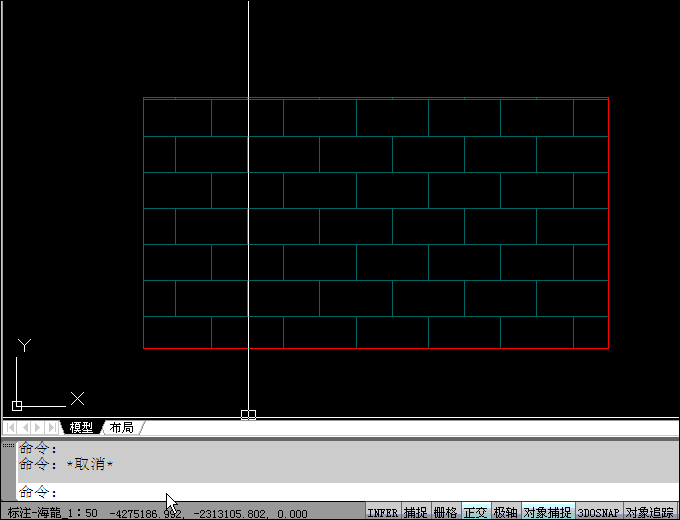This screenshot has height=520, width=680.
Task: Go to next layout tab arrow
Action: point(38,428)
